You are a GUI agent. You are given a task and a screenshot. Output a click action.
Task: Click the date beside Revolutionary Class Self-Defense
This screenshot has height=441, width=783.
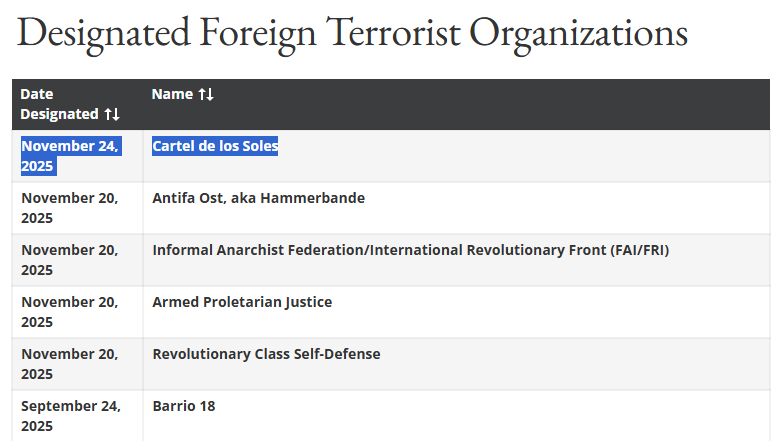(x=69, y=364)
